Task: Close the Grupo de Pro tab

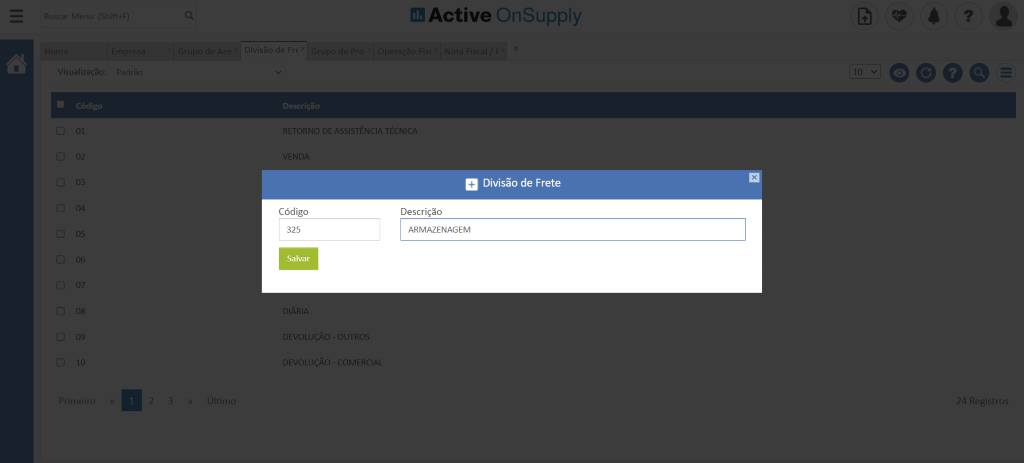Action: (369, 50)
